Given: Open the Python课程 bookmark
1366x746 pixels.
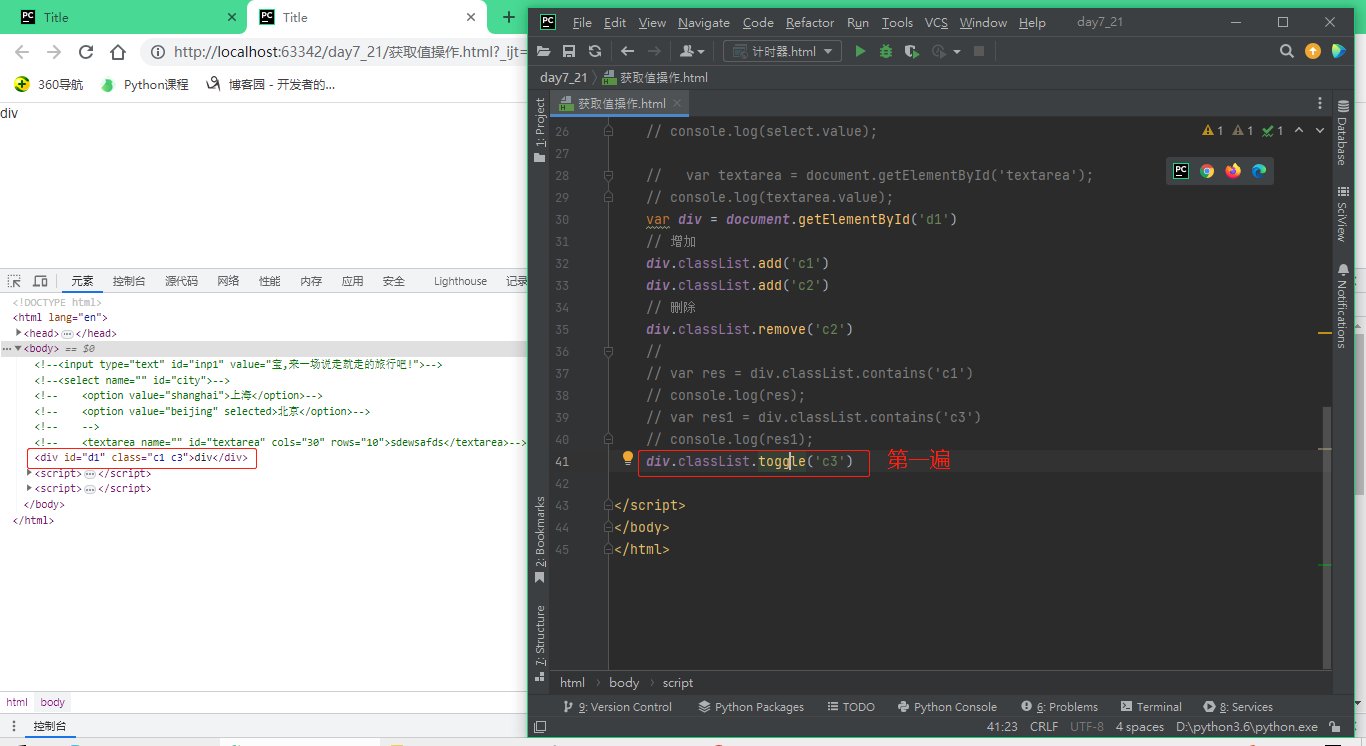Looking at the screenshot, I should tap(145, 85).
